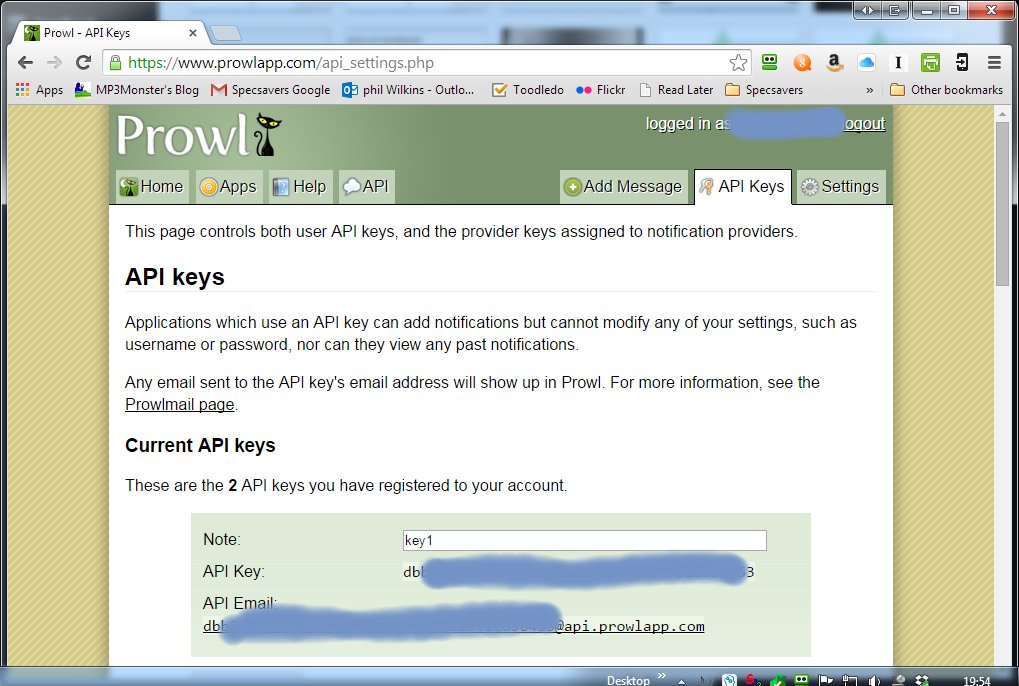Expand the hidden bookmarks overflow chevron
This screenshot has height=686, width=1019.
click(869, 90)
